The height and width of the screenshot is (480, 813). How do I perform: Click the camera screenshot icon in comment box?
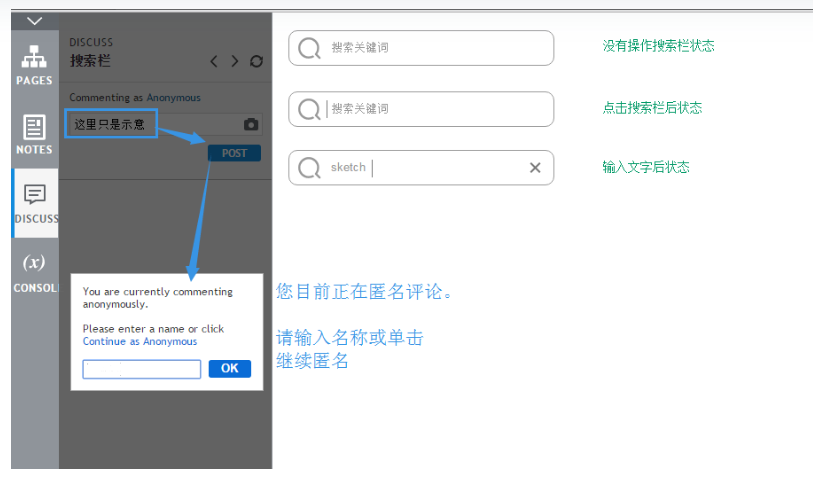tap(251, 125)
